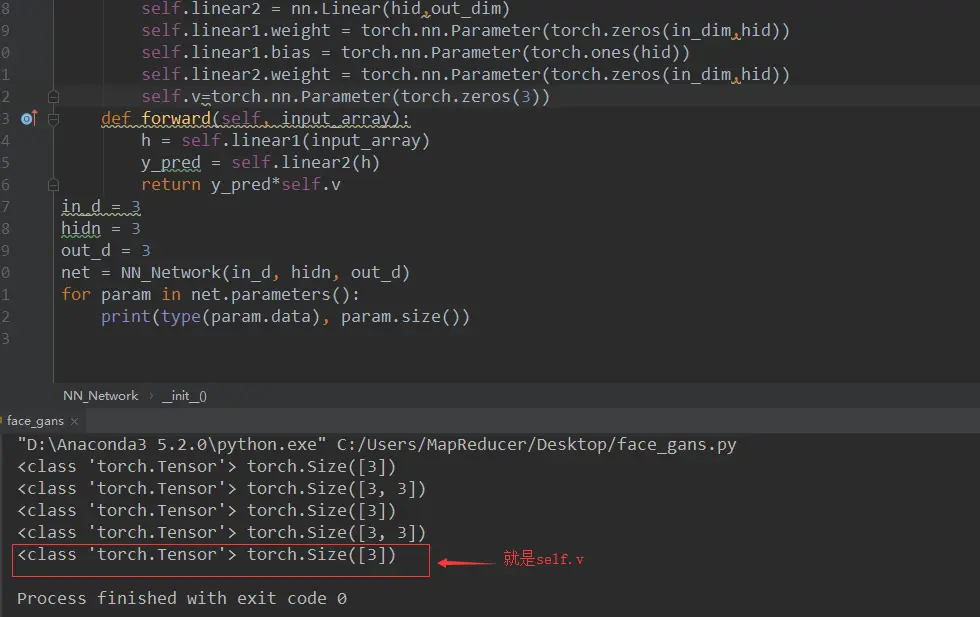Click the override gutter icon beside forward
Viewport: 980px width, 617px height.
point(29,118)
